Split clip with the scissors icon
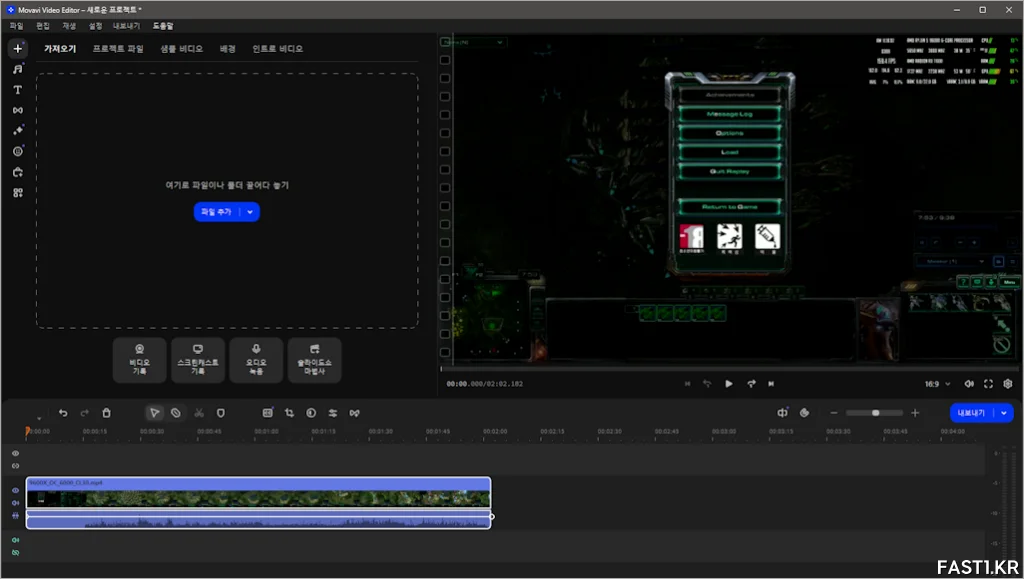 click(199, 413)
